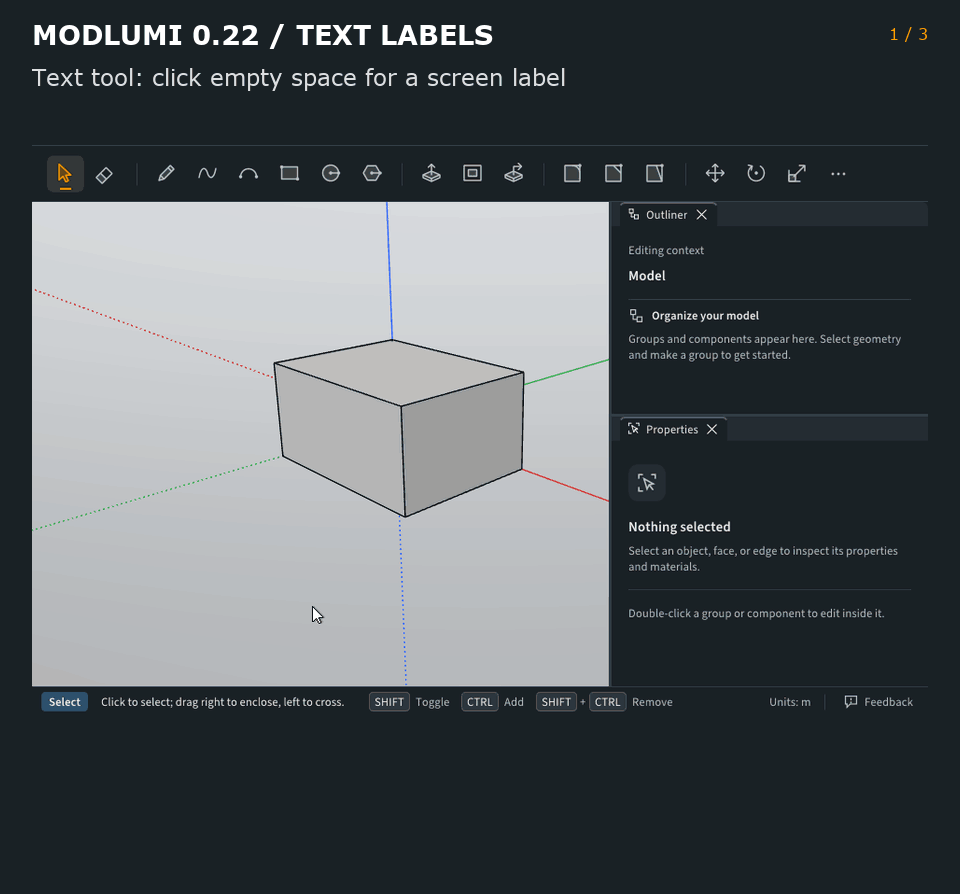Click the CTRL key beside Add
The image size is (960, 894).
(479, 702)
